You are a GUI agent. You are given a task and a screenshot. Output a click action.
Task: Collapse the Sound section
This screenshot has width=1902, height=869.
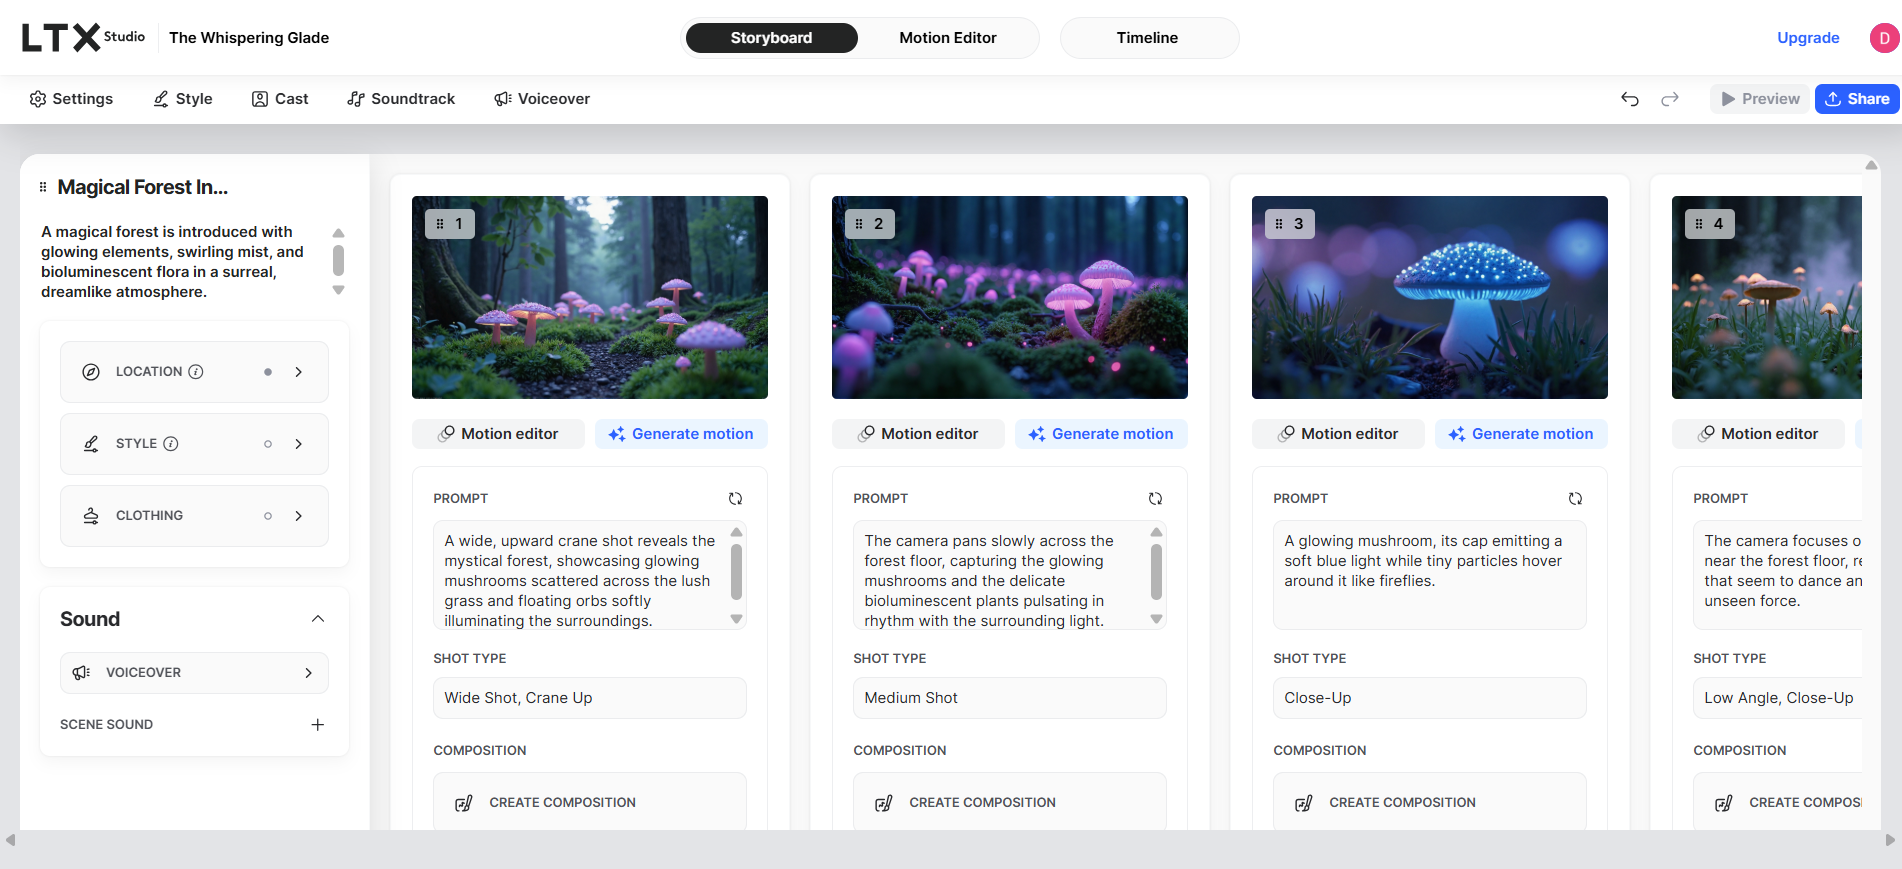point(318,619)
